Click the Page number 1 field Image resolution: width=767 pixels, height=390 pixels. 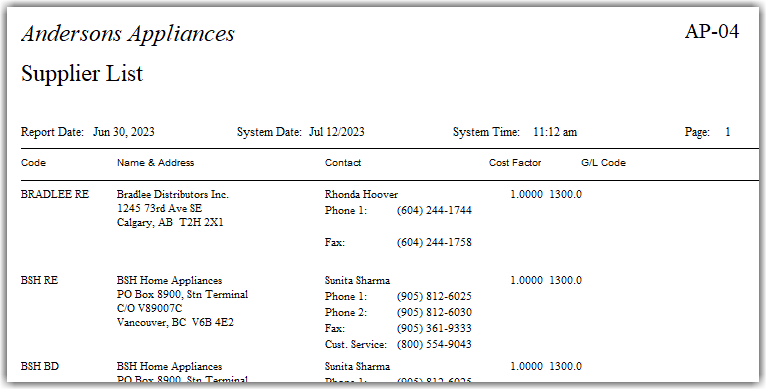(x=728, y=132)
